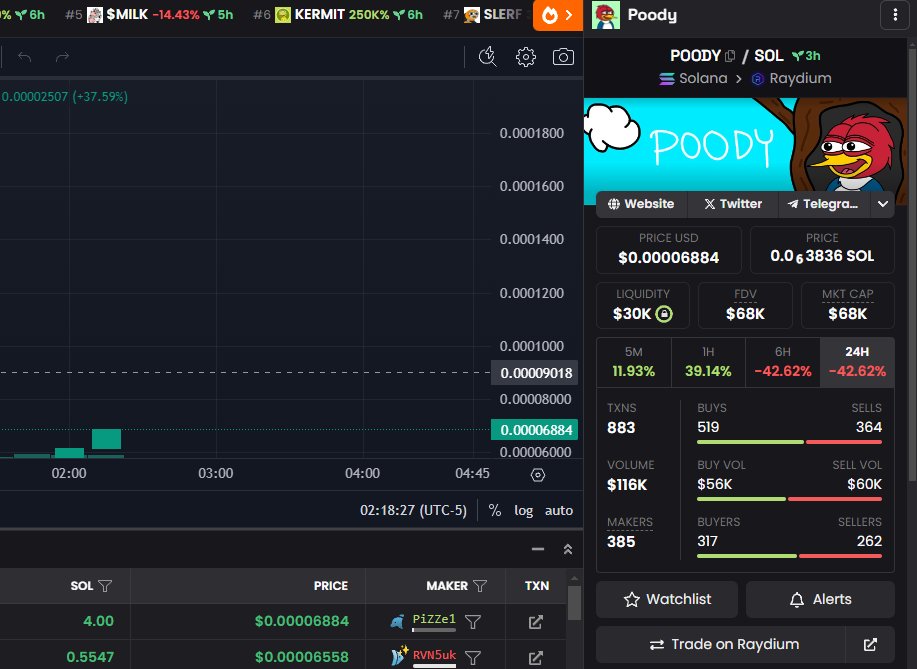
Task: Open the Poody Twitter link
Action: click(733, 204)
